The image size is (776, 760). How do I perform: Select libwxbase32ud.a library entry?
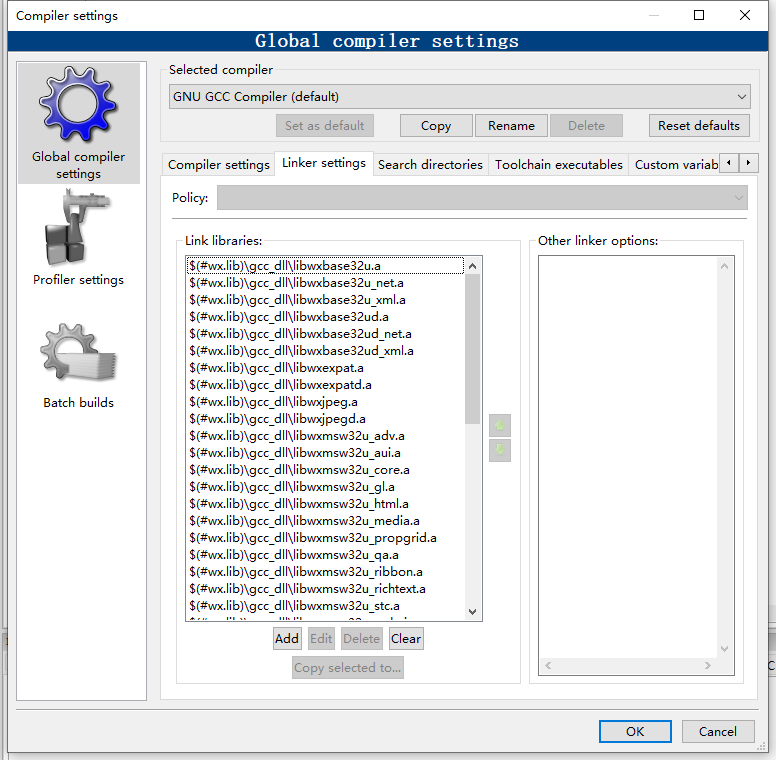tap(325, 317)
